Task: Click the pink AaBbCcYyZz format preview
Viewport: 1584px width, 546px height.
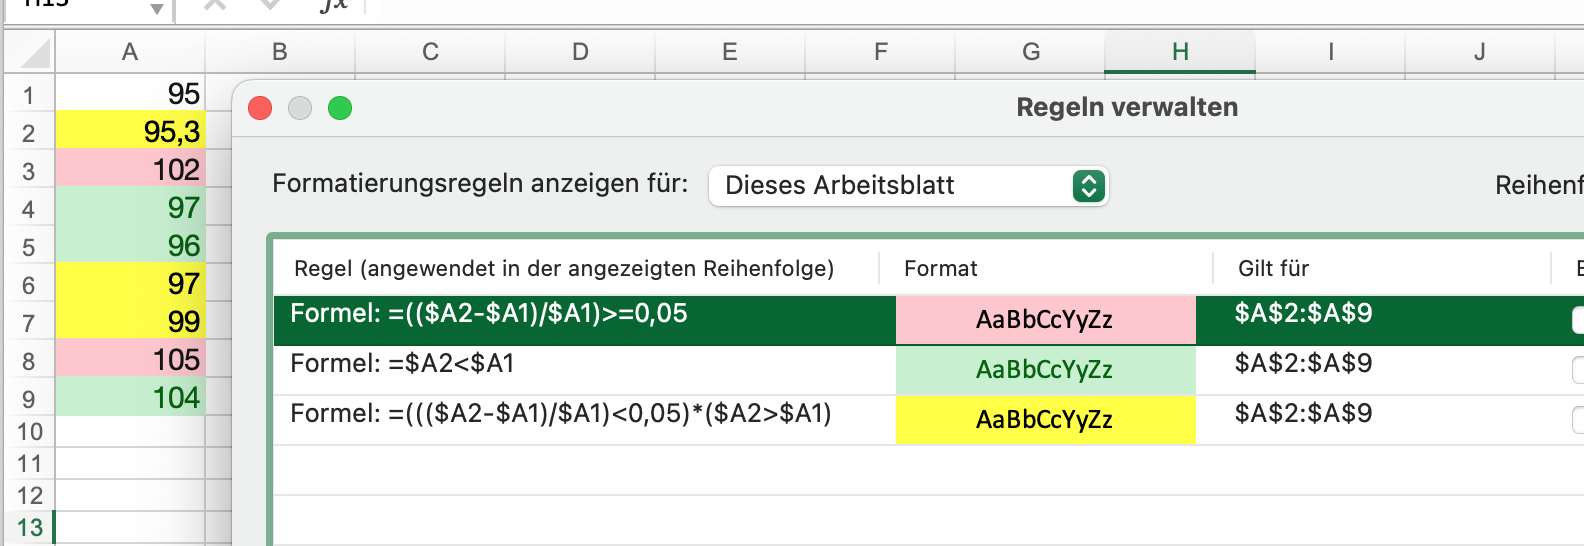Action: tap(1045, 320)
